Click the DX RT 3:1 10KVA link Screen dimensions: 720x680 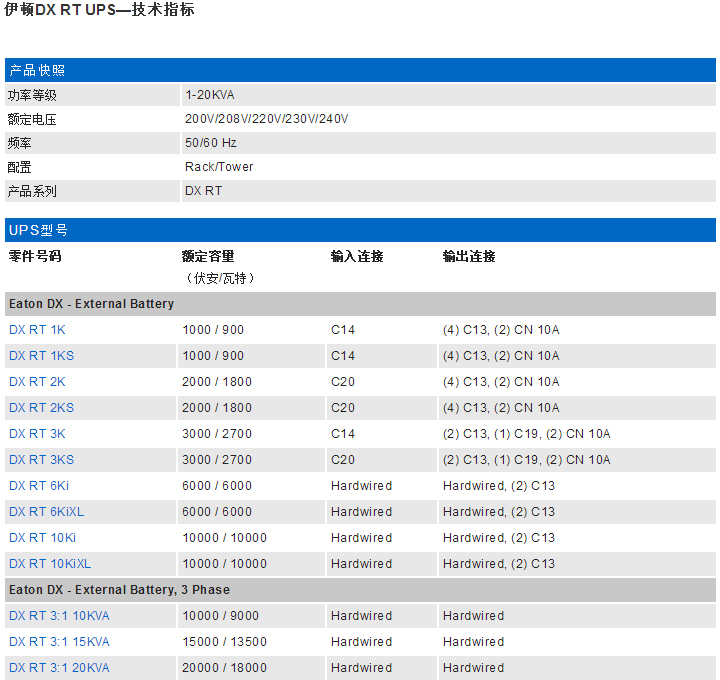(x=59, y=616)
